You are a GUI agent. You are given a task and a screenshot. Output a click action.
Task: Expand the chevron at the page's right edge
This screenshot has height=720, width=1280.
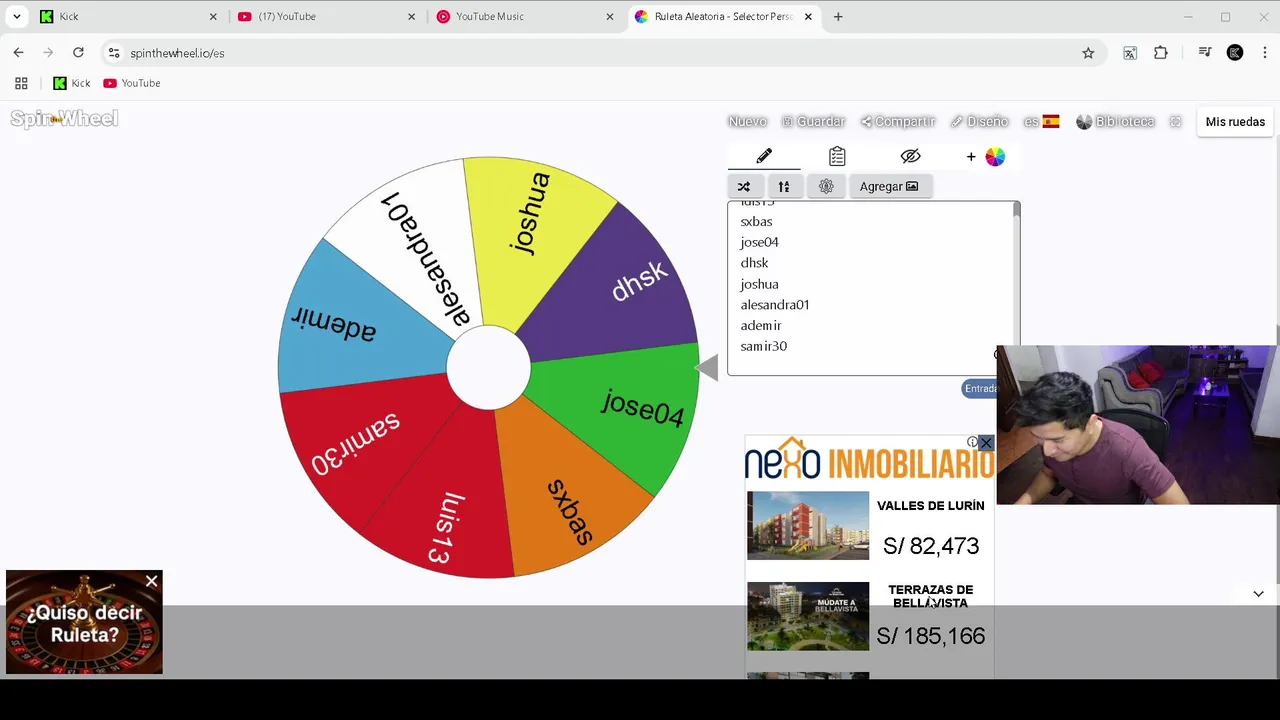pyautogui.click(x=1258, y=594)
